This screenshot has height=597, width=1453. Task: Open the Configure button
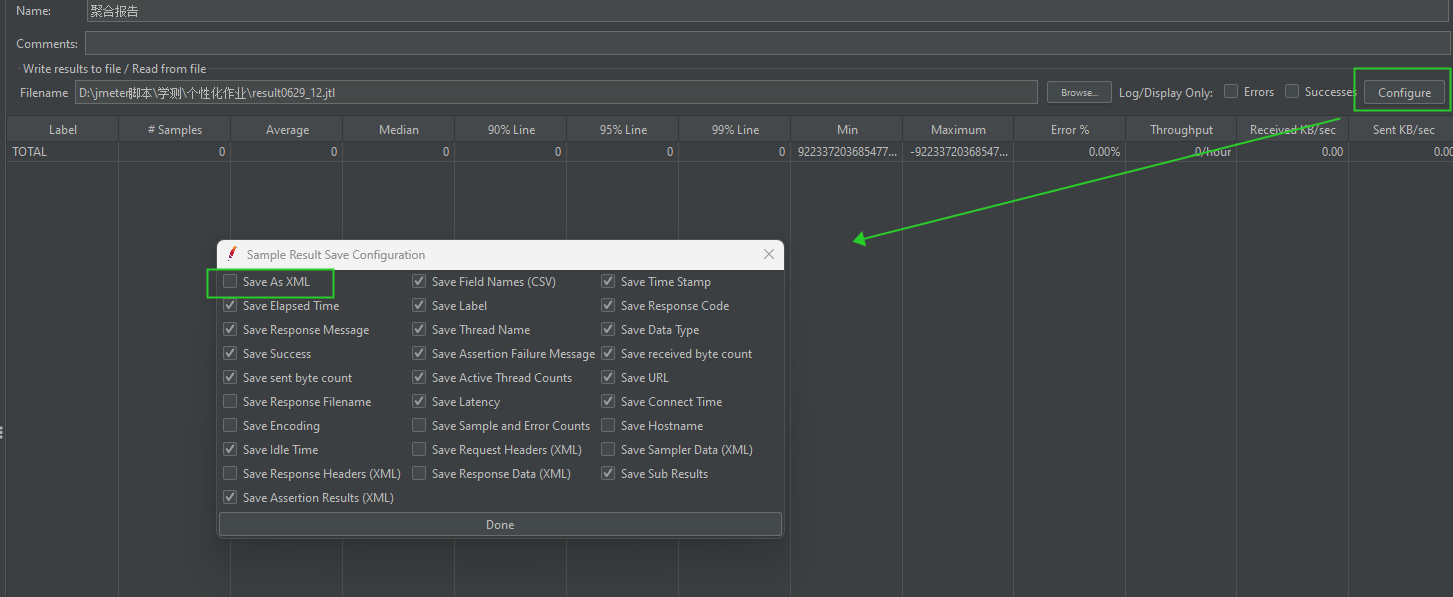point(1404,93)
